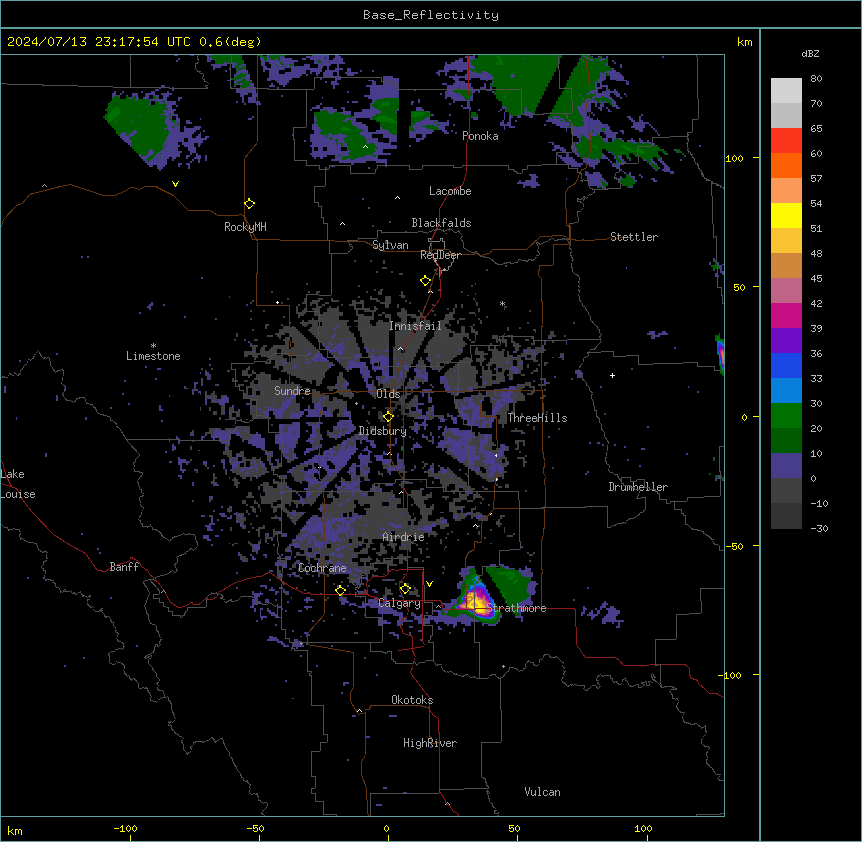Select the bright yellow legend swatch
This screenshot has height=842, width=862.
[786, 215]
